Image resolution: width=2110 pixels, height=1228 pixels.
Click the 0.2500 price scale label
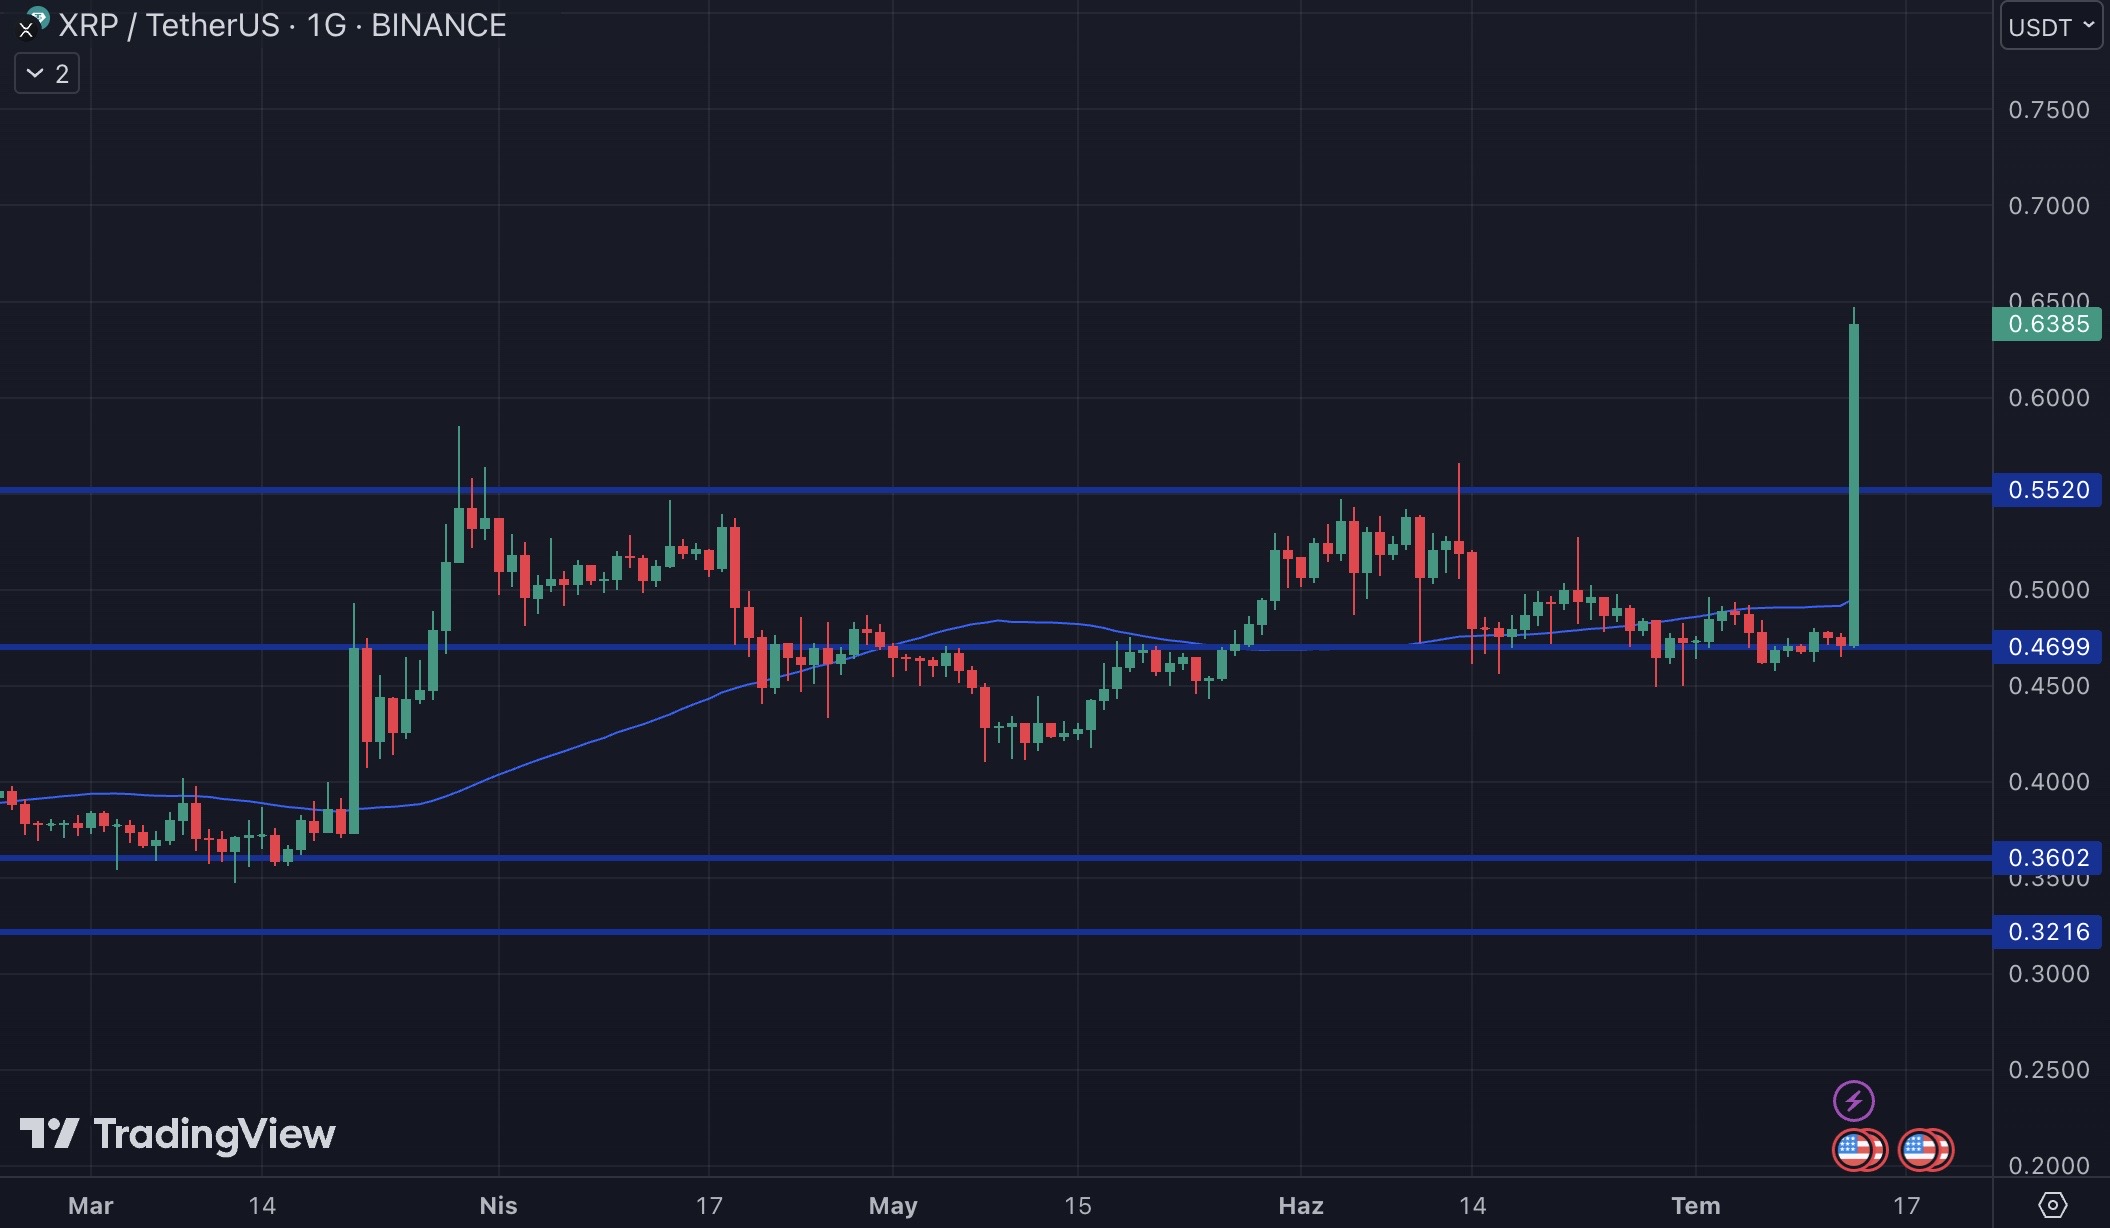pyautogui.click(x=2049, y=1070)
